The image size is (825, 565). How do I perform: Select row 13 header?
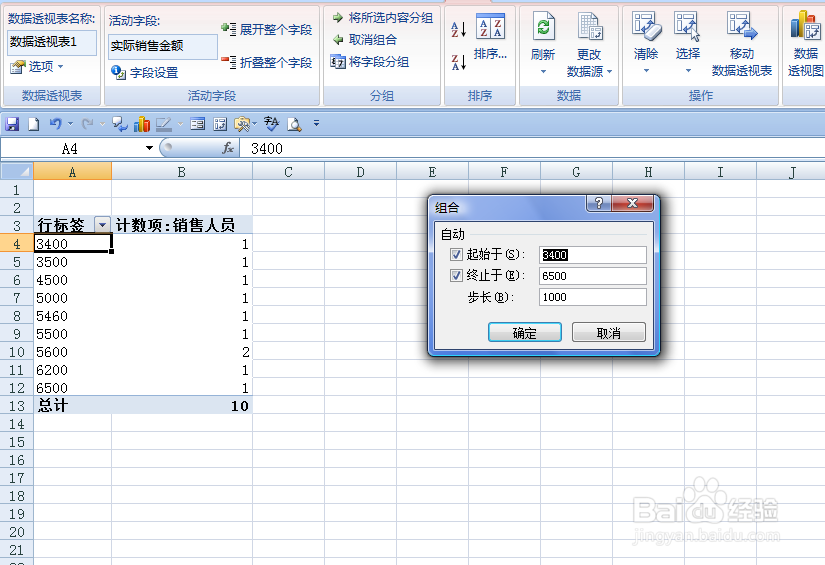(17, 406)
